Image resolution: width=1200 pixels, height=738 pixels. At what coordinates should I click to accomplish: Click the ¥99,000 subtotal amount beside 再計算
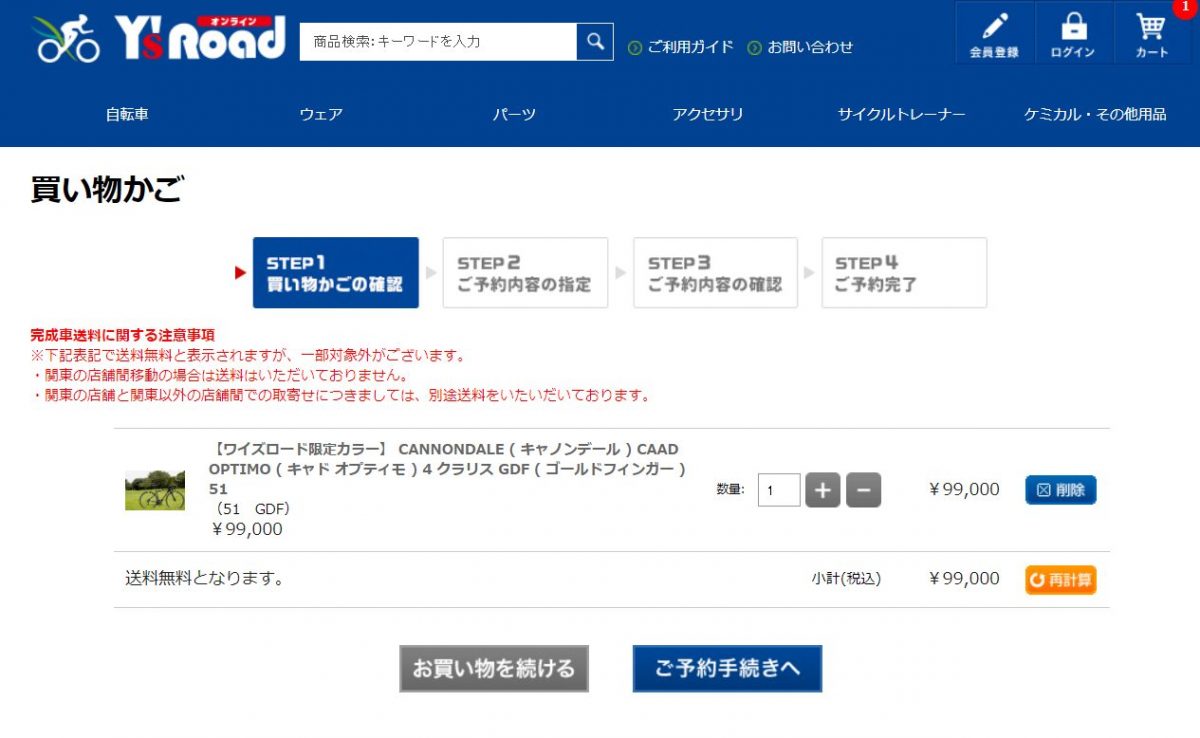point(964,579)
